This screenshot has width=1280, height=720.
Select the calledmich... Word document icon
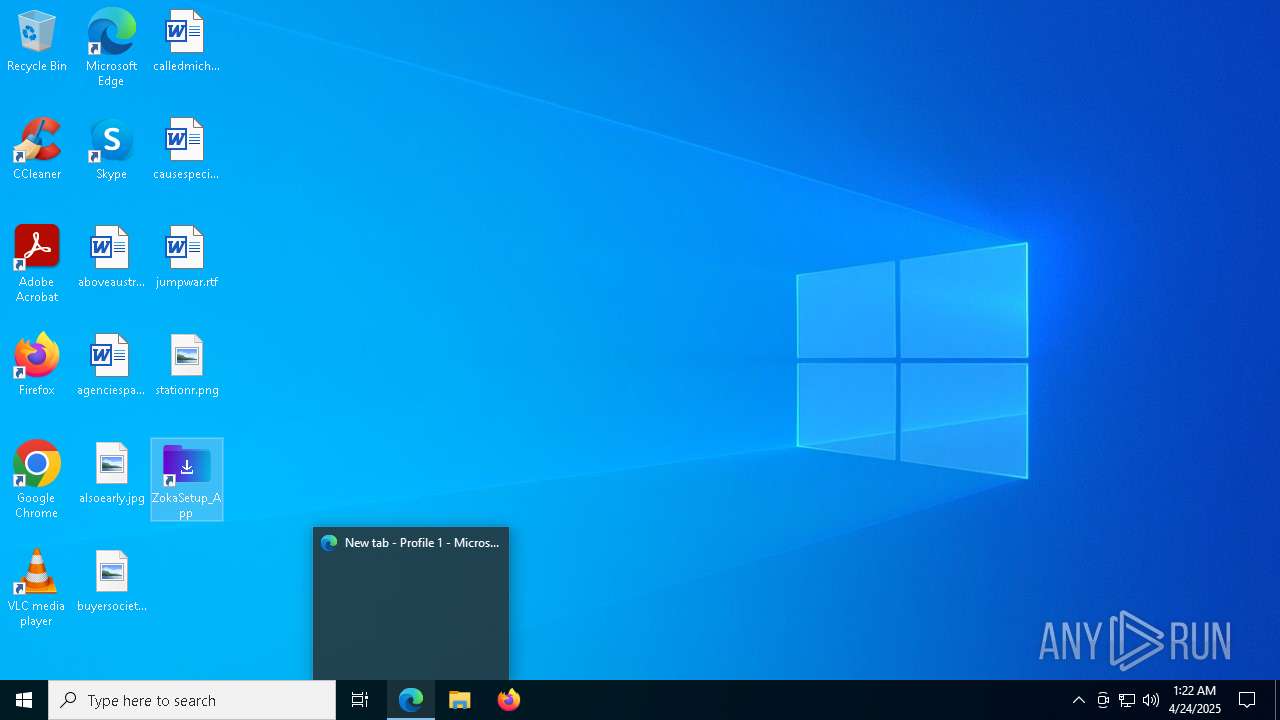186,42
